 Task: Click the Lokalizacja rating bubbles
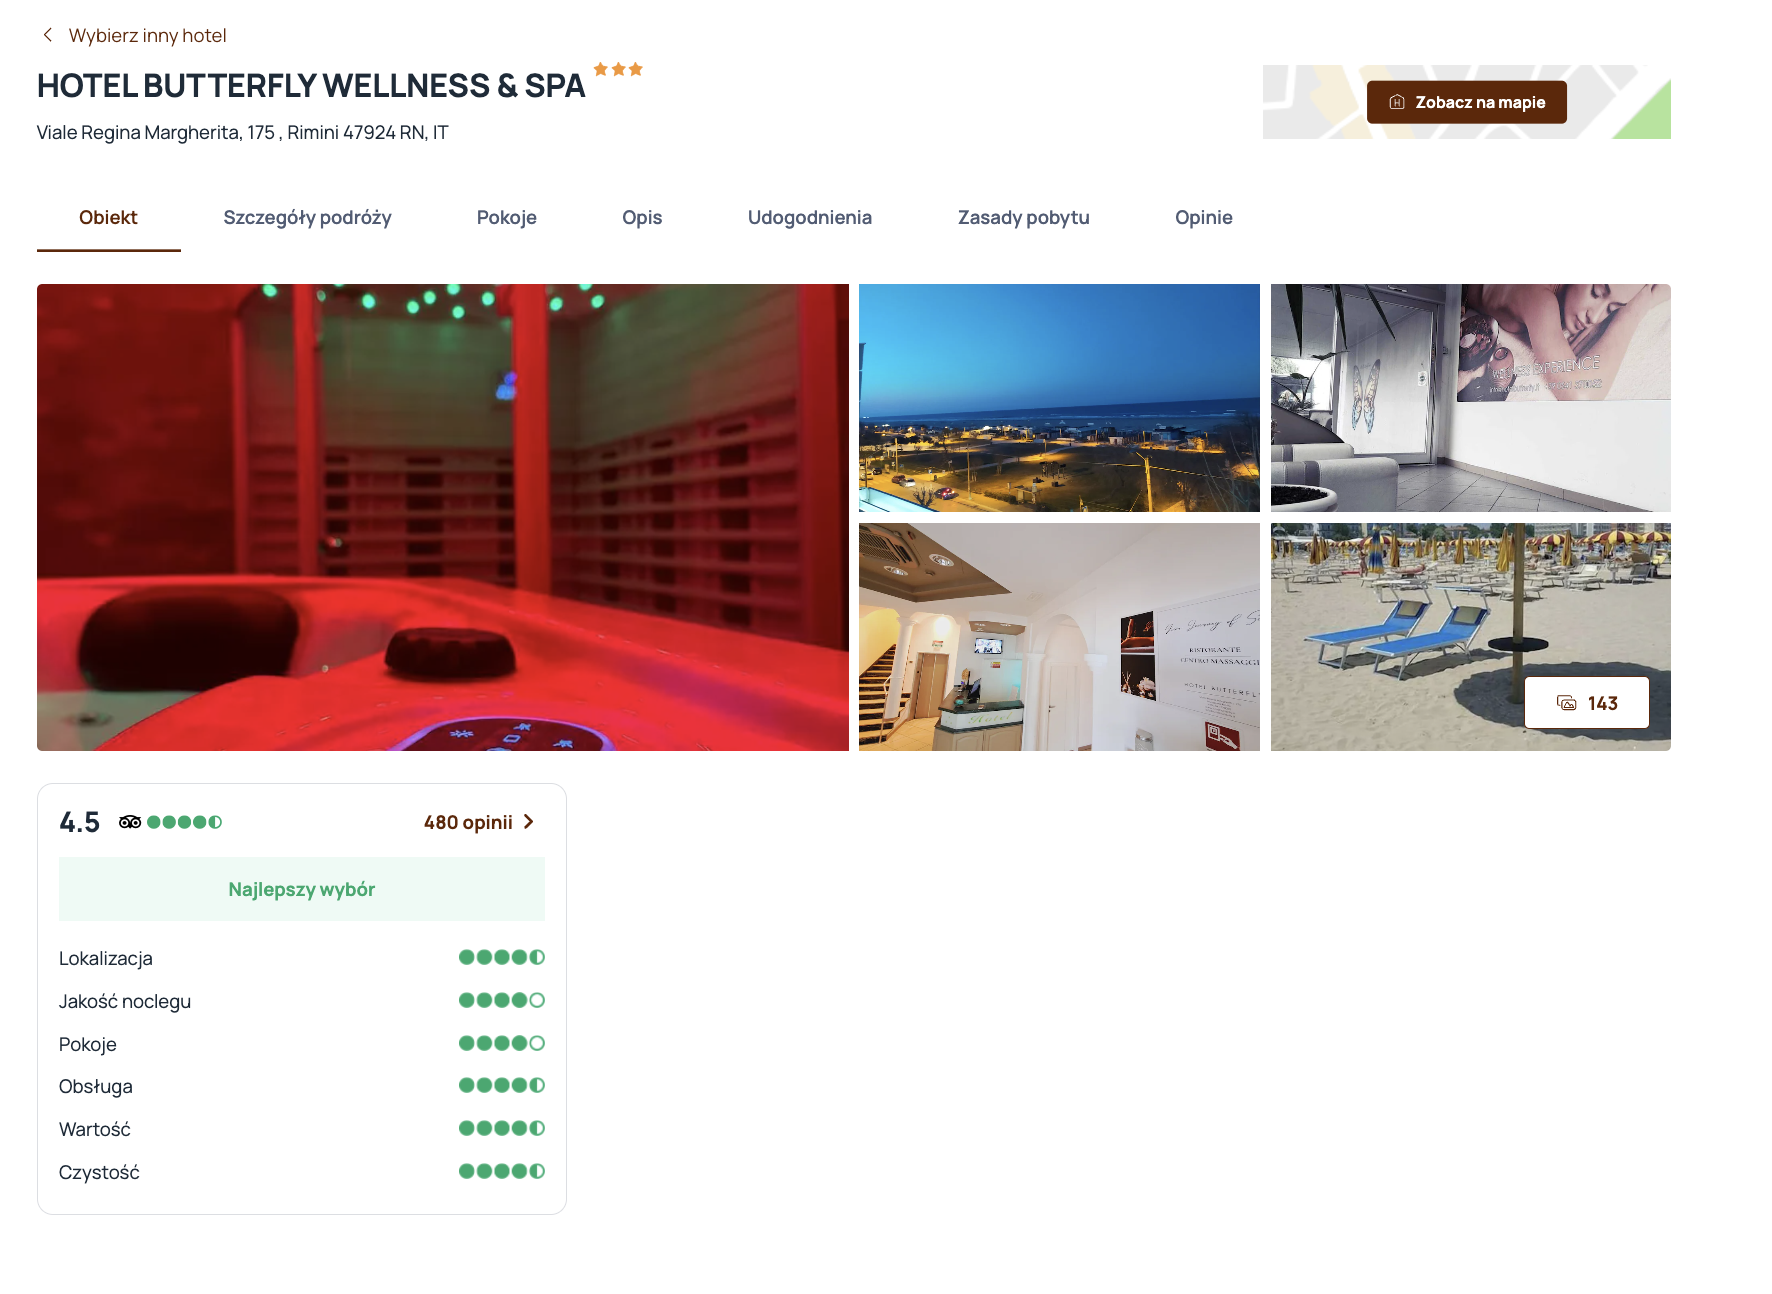pos(502,957)
